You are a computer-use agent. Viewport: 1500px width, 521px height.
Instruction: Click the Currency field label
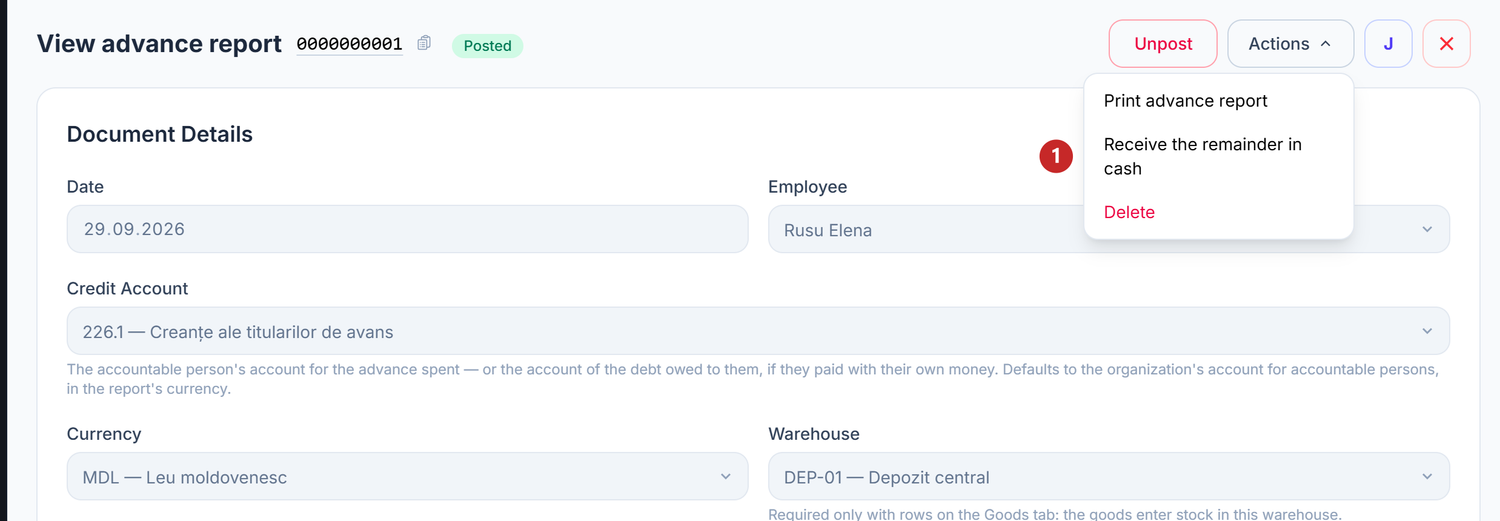click(104, 434)
